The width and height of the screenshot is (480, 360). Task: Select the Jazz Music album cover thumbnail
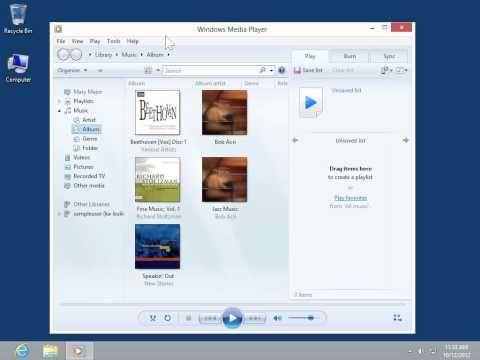click(x=225, y=180)
